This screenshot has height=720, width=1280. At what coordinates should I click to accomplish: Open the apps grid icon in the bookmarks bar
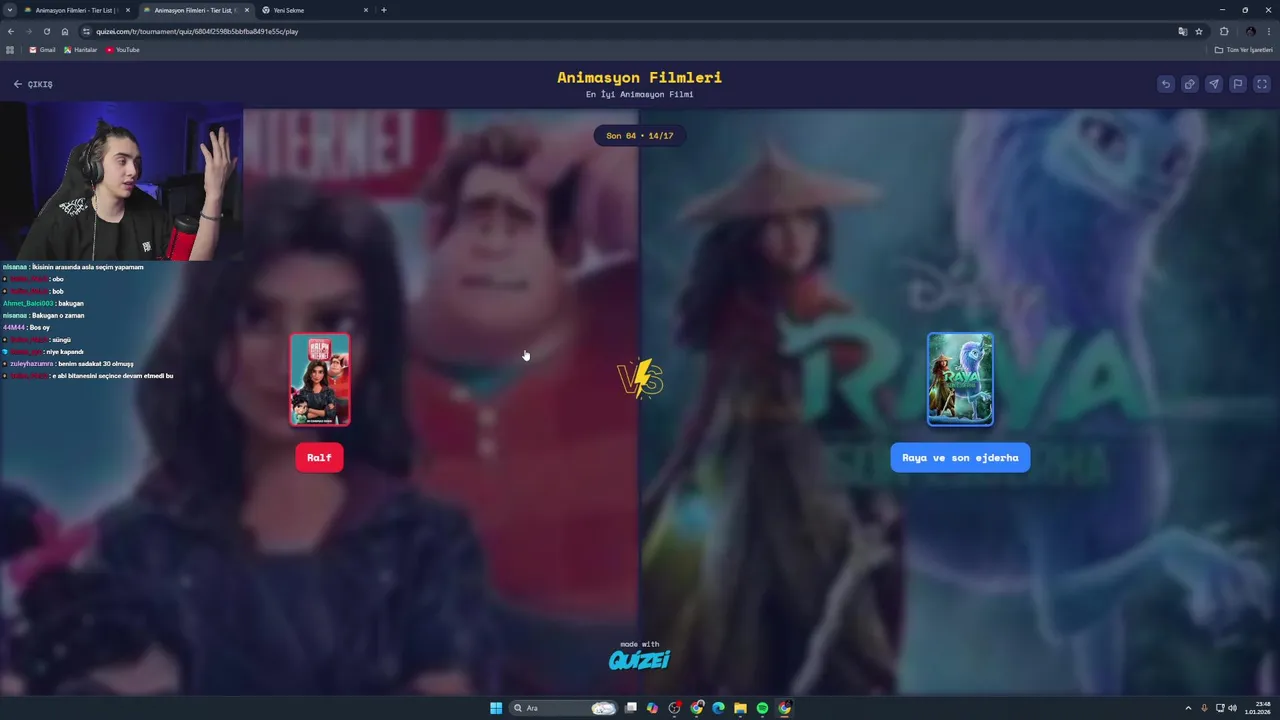click(10, 50)
